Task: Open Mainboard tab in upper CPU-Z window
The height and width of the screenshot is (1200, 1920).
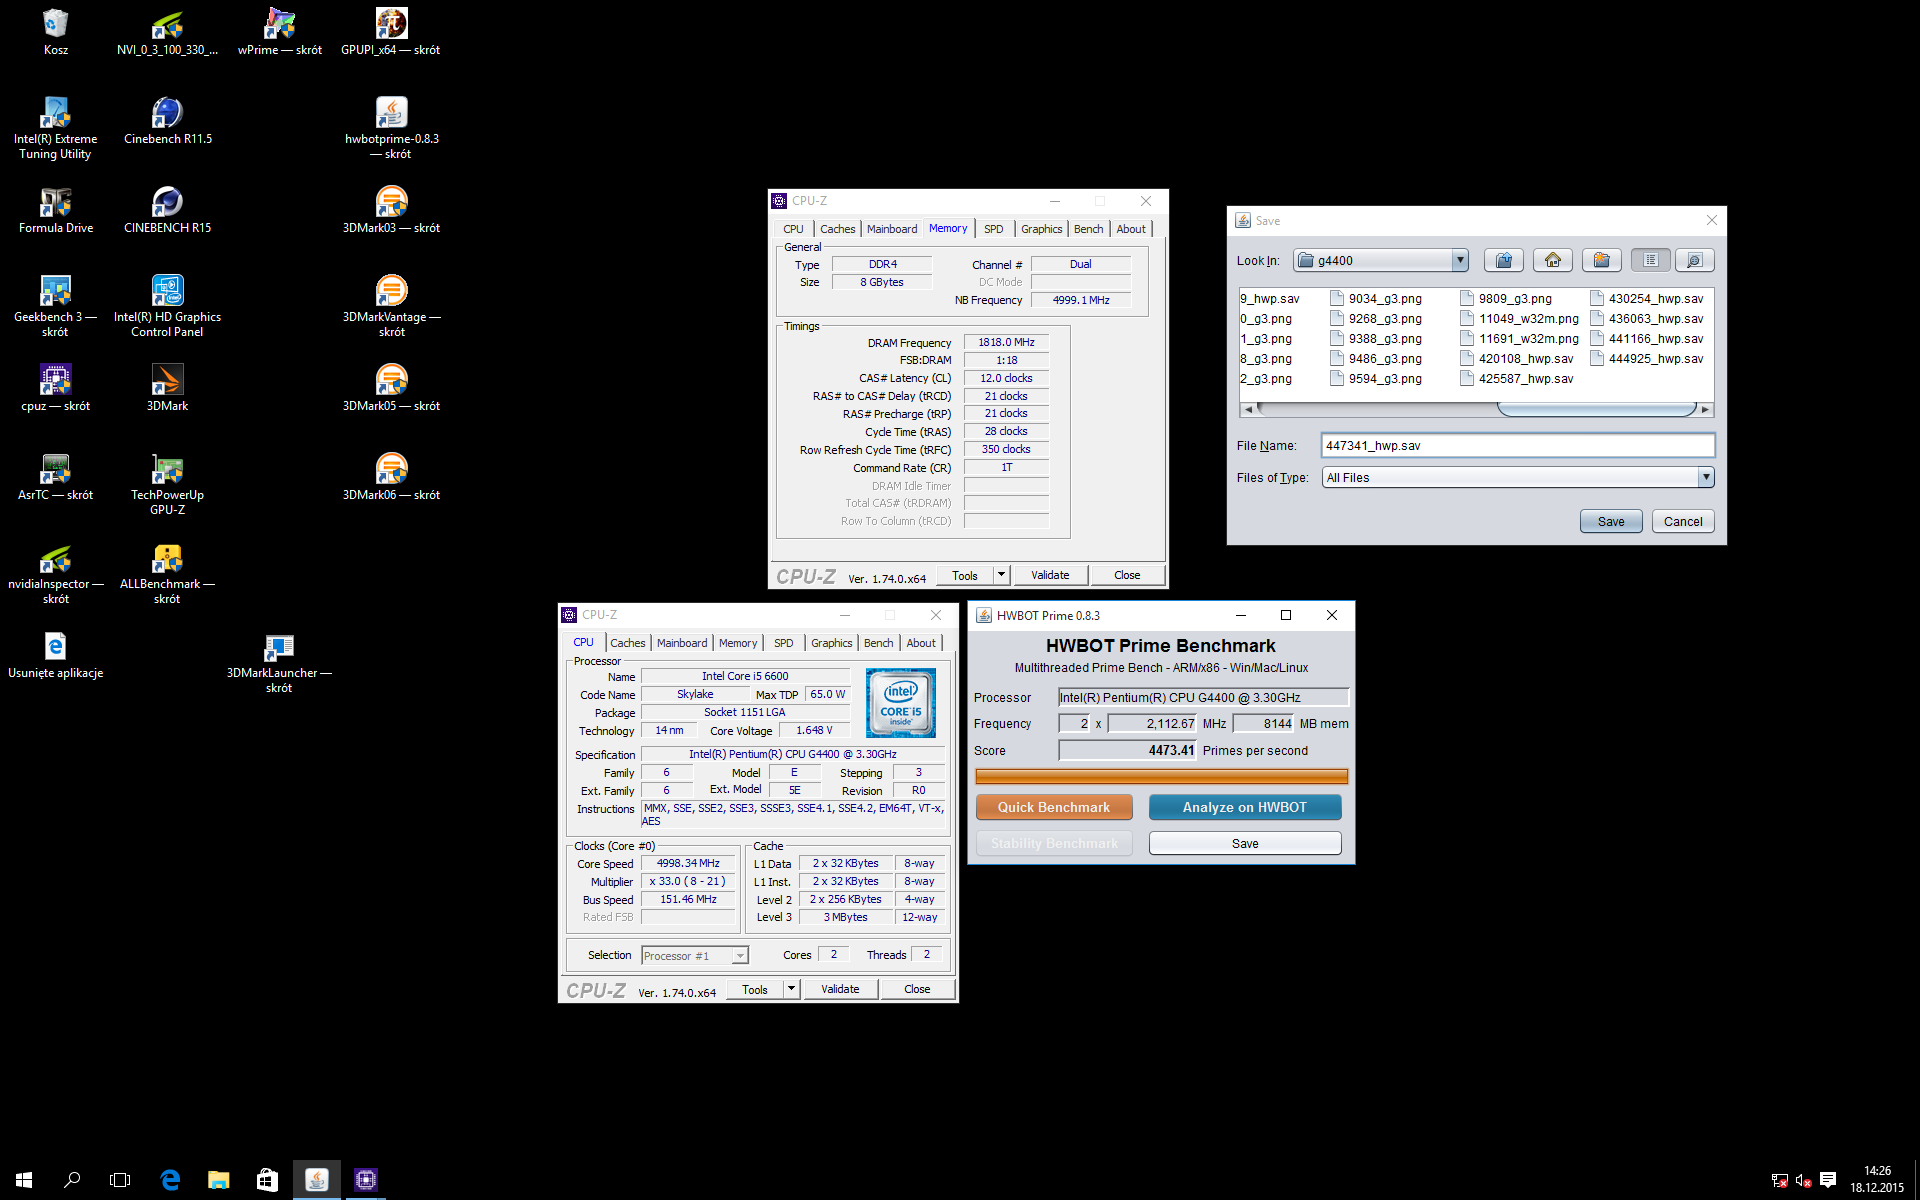Action: coord(891,229)
